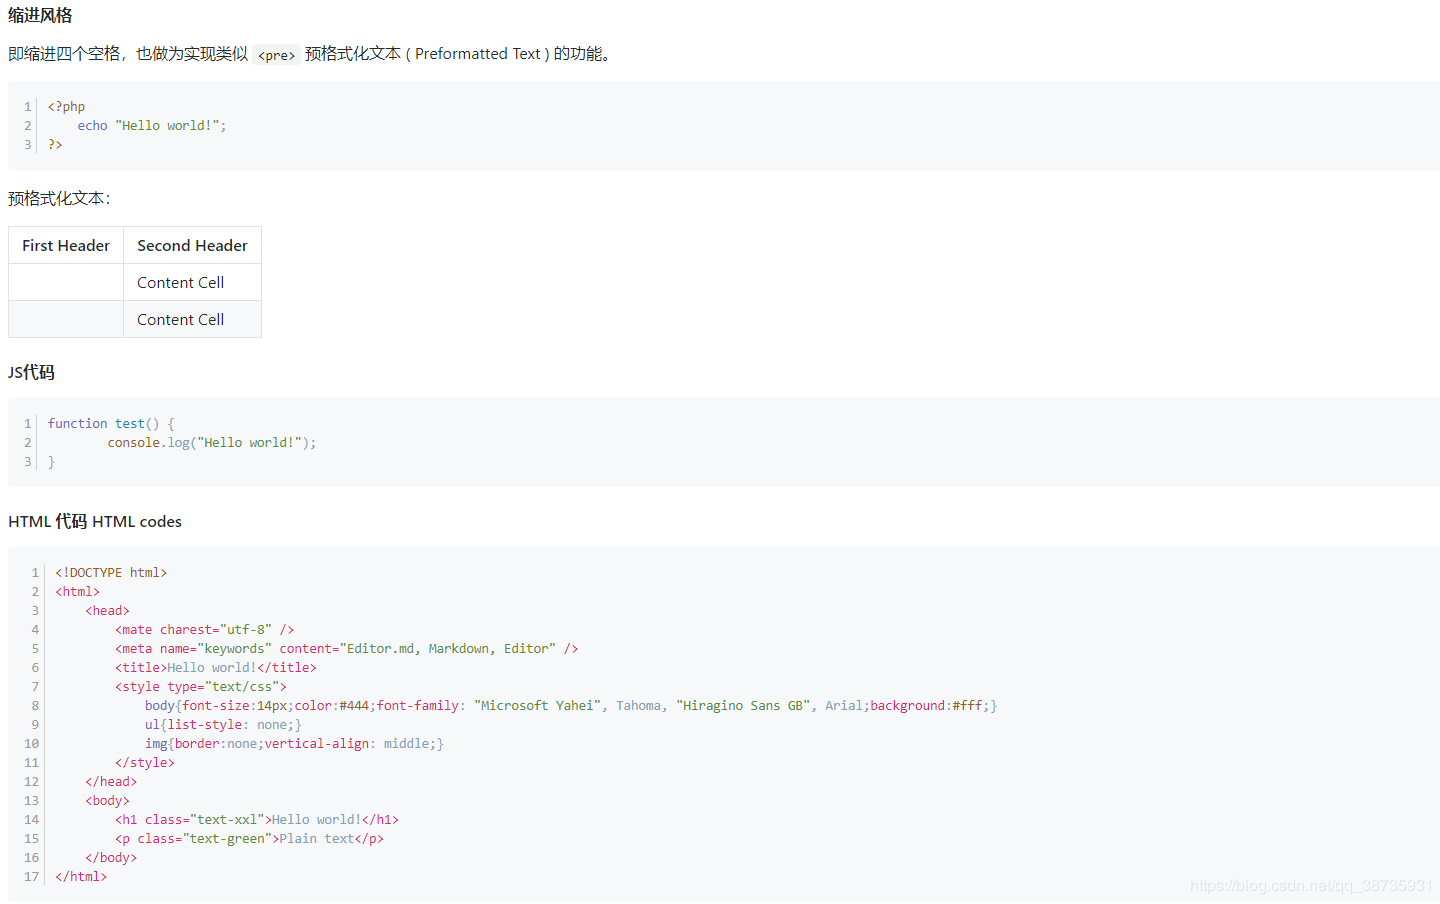The image size is (1440, 904).
Task: Click the '<?php' code line
Action: (x=66, y=107)
